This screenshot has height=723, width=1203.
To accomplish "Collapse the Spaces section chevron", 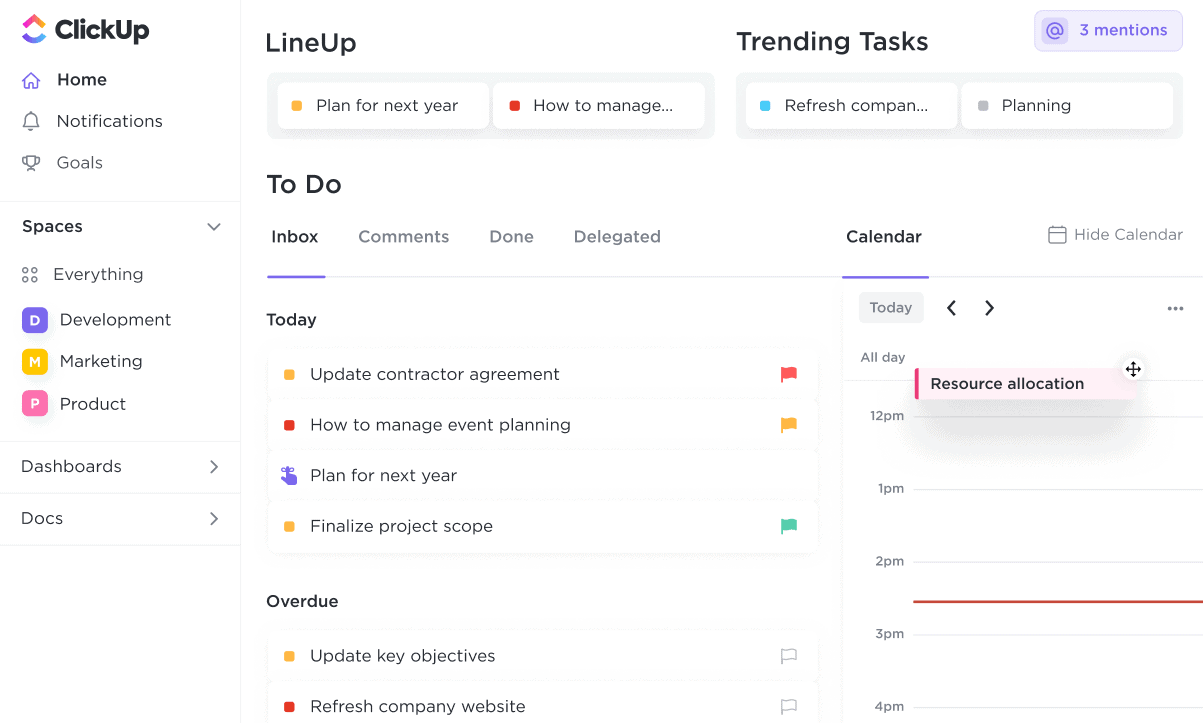I will 213,227.
